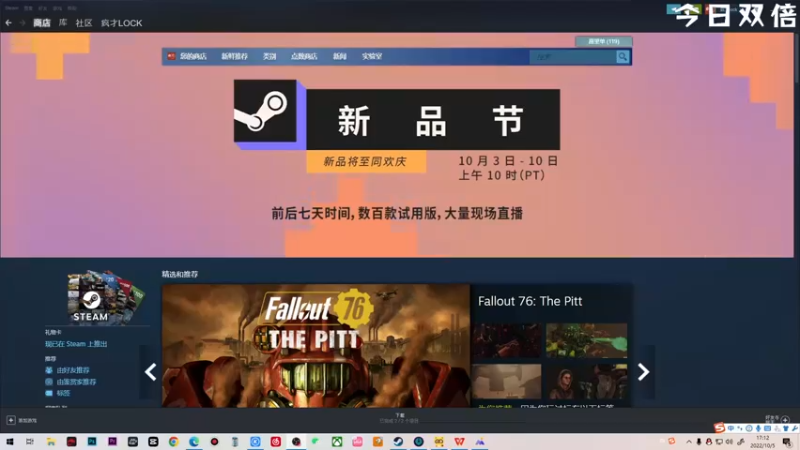Open 新闻 news menu item
The width and height of the screenshot is (800, 450).
coord(340,56)
